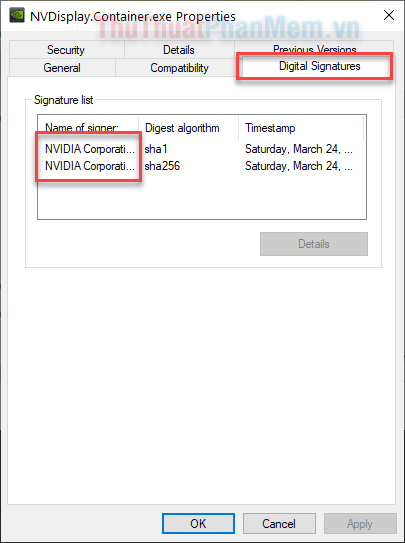Go to the Compatibility tab
Image resolution: width=405 pixels, height=543 pixels.
click(x=179, y=68)
